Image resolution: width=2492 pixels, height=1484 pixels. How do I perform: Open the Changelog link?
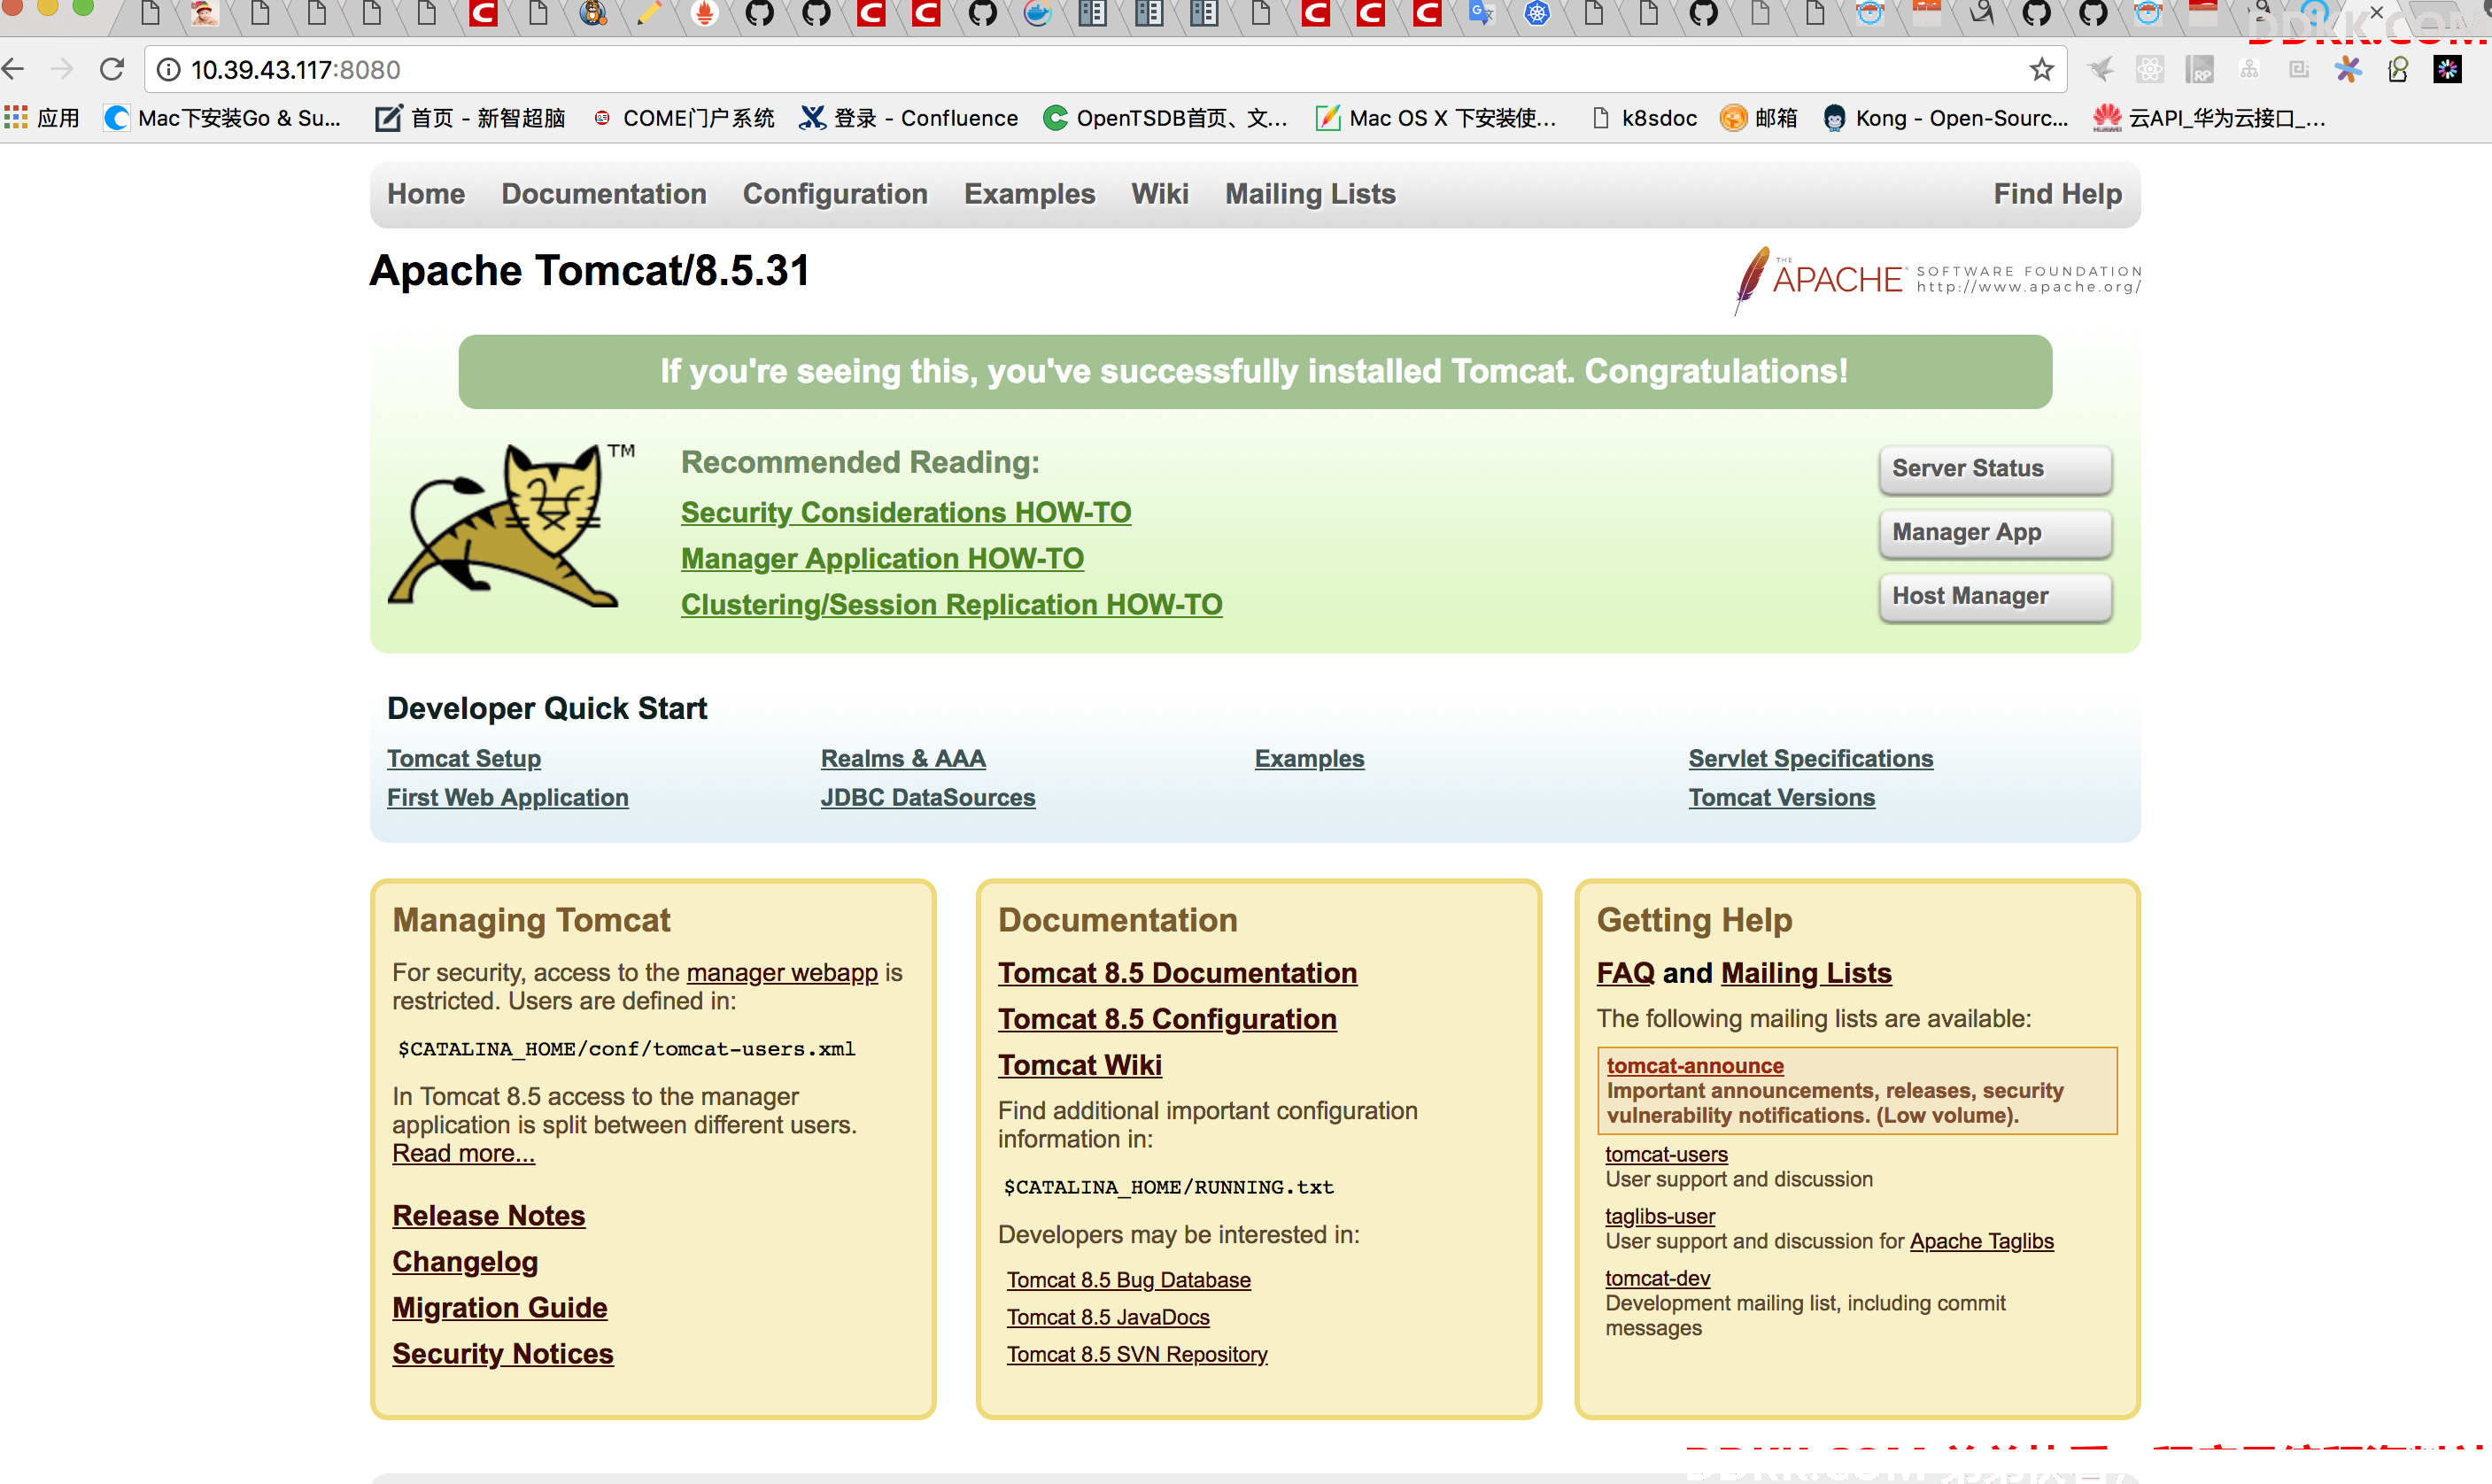pyautogui.click(x=465, y=1261)
